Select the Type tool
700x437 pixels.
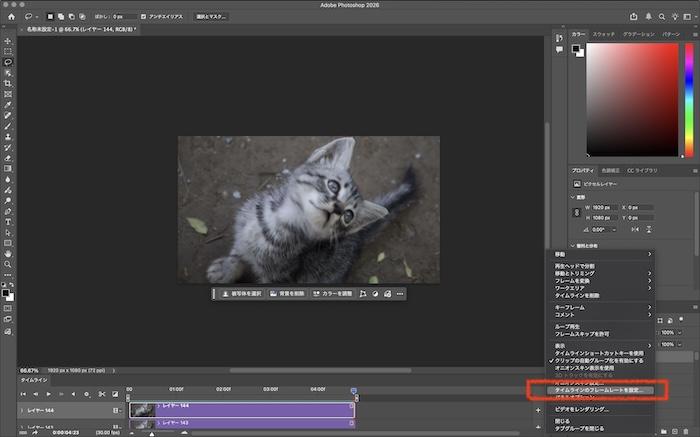8,222
